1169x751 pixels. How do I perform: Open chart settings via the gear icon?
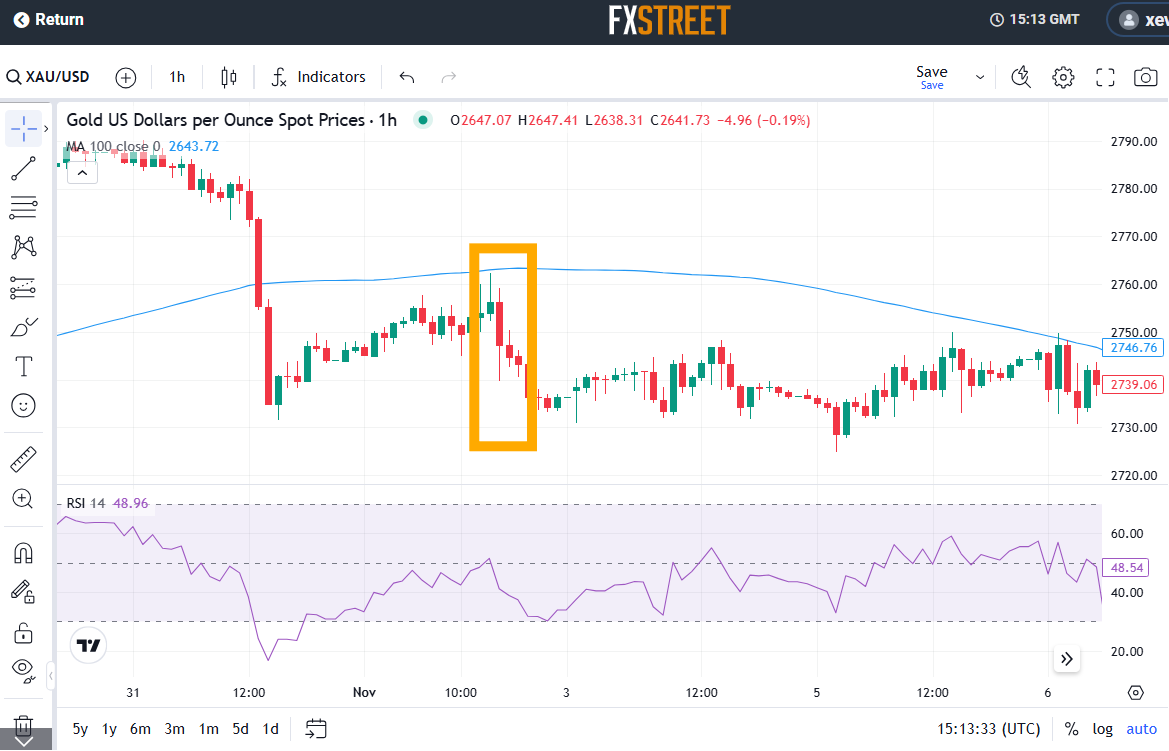[1063, 76]
